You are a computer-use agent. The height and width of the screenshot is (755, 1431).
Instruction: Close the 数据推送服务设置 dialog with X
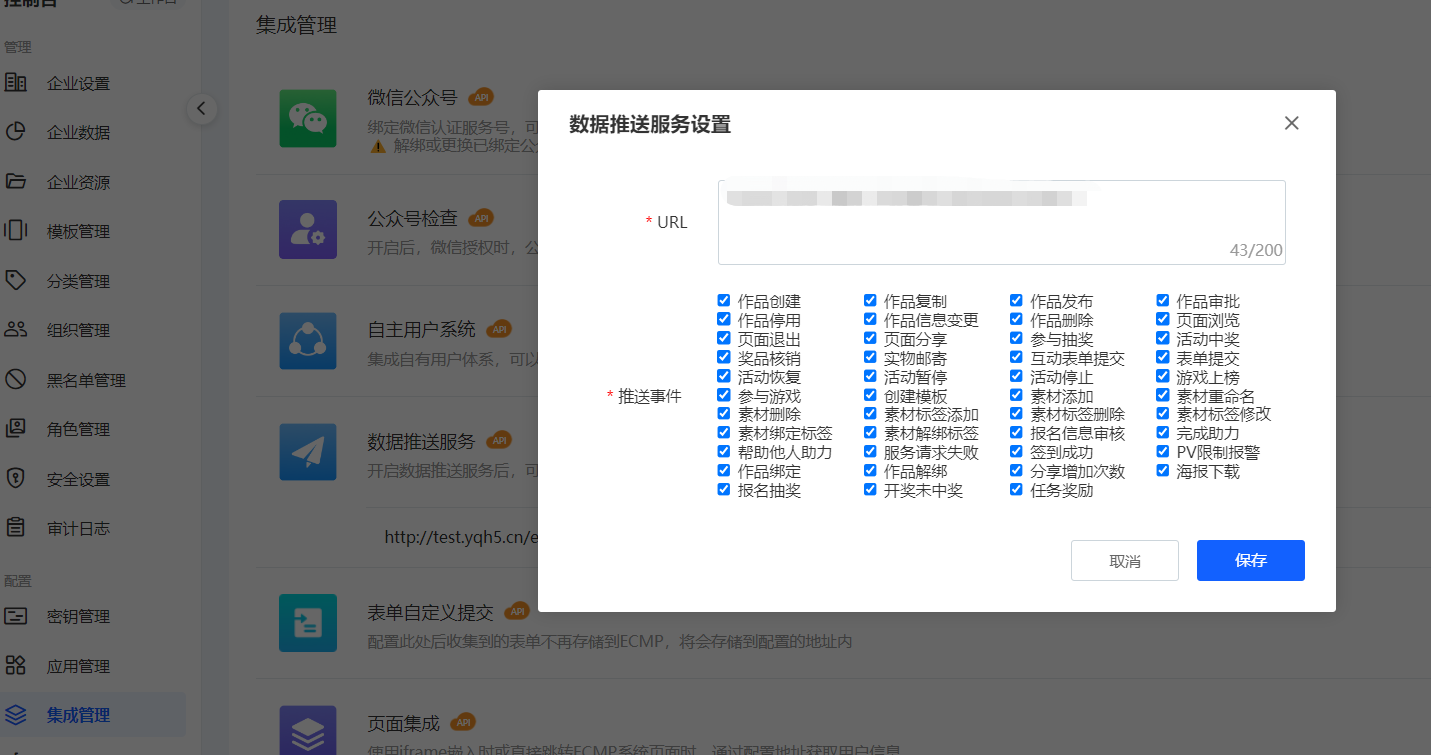pos(1291,123)
